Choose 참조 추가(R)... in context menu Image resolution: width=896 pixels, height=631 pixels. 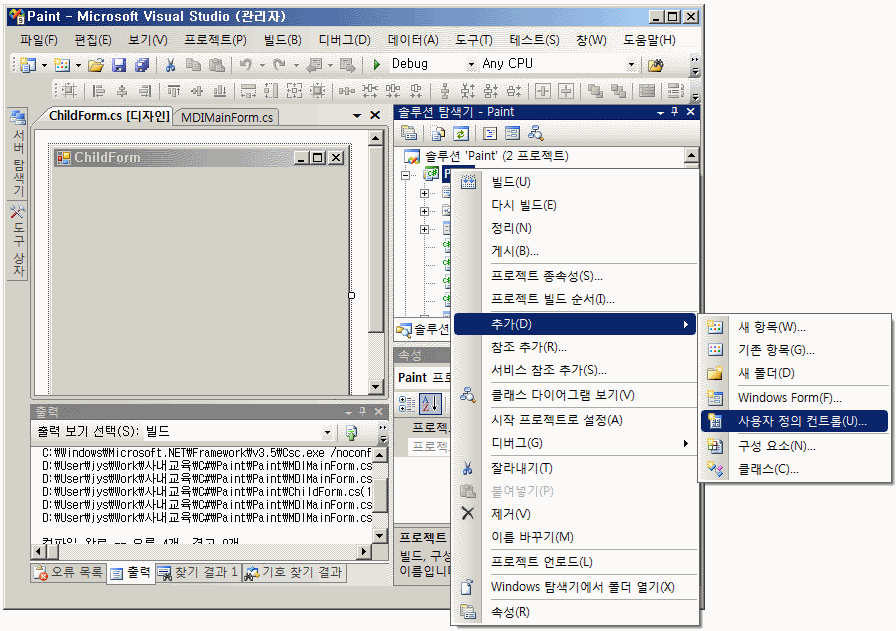575,347
